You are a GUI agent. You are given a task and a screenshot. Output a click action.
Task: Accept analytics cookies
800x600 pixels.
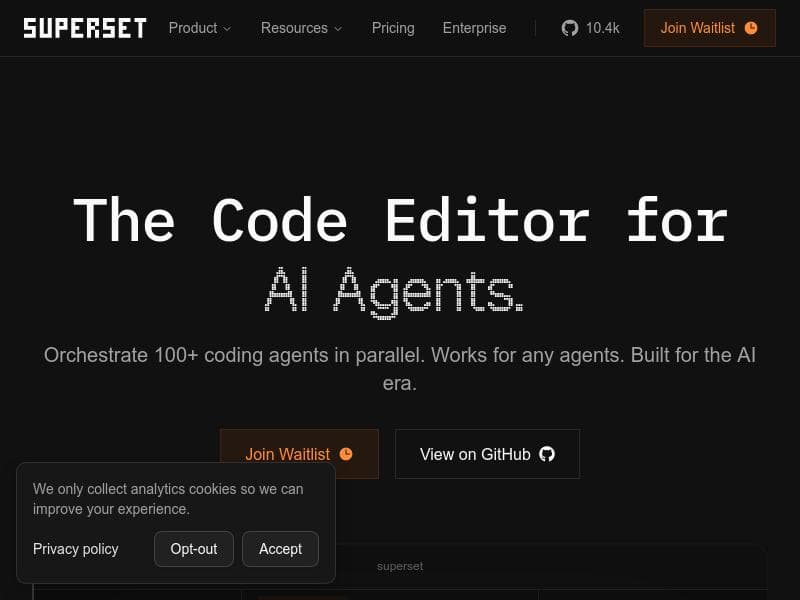(280, 549)
